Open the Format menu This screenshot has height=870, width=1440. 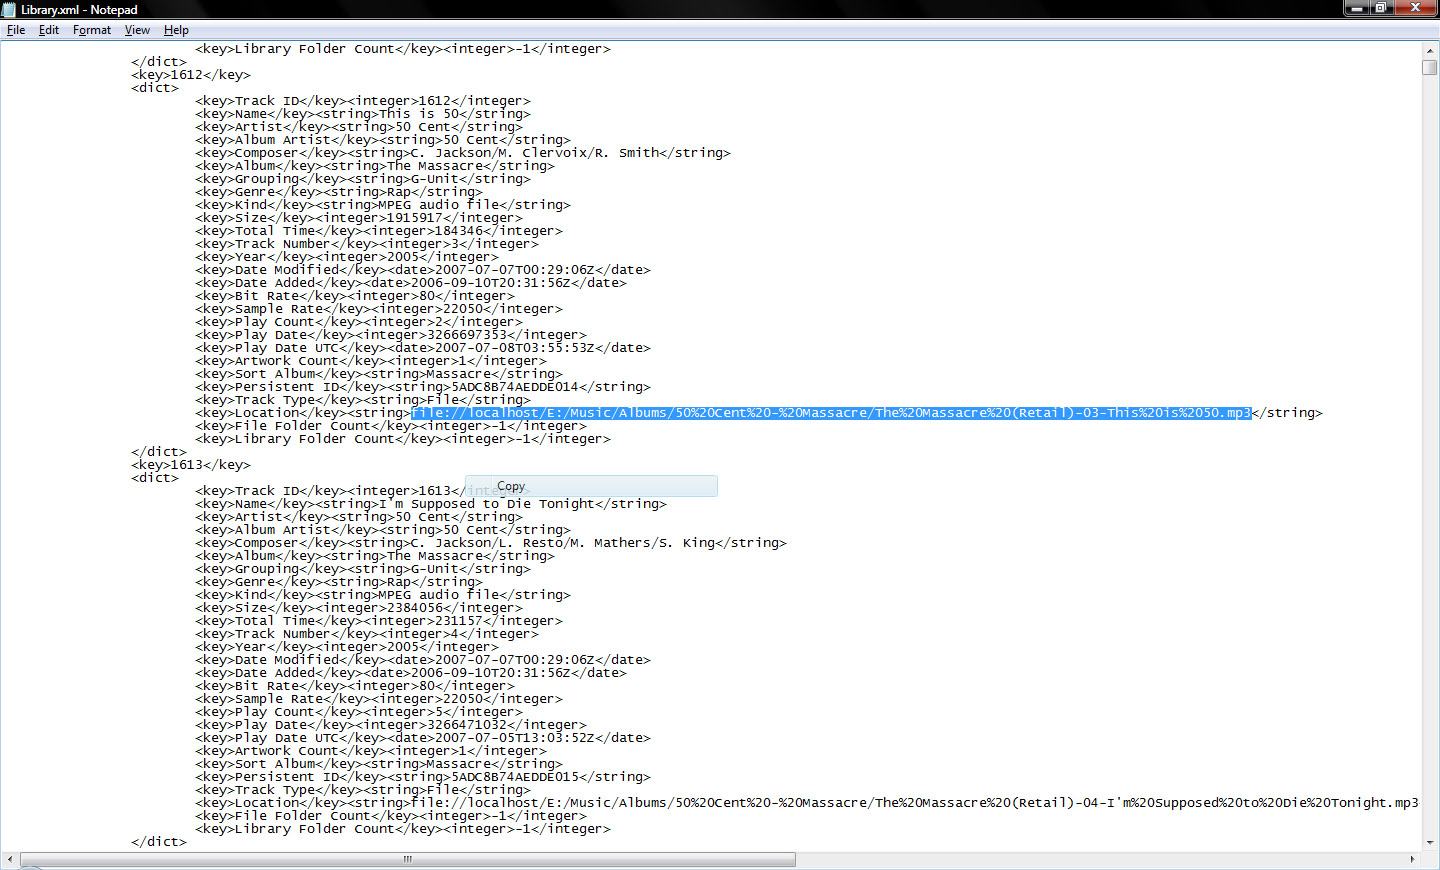92,30
